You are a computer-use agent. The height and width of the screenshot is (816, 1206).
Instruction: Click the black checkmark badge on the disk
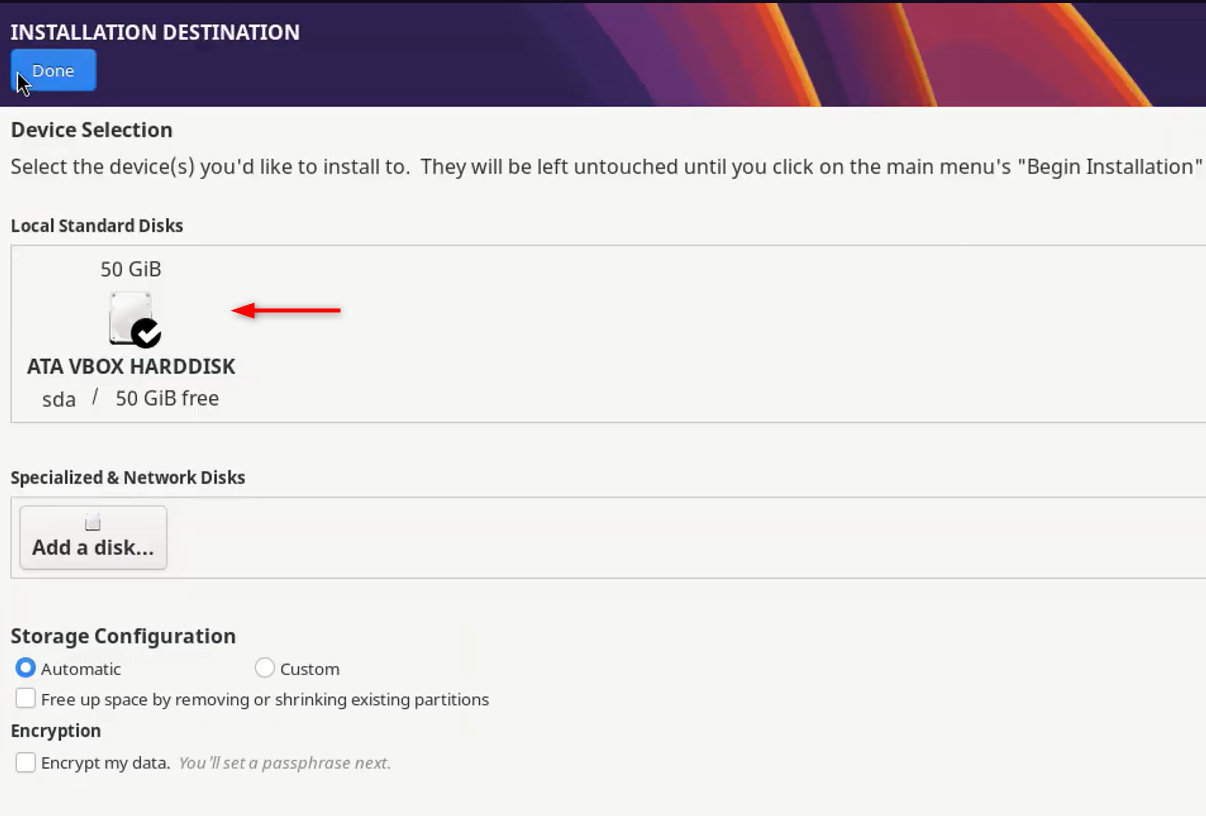tap(146, 332)
